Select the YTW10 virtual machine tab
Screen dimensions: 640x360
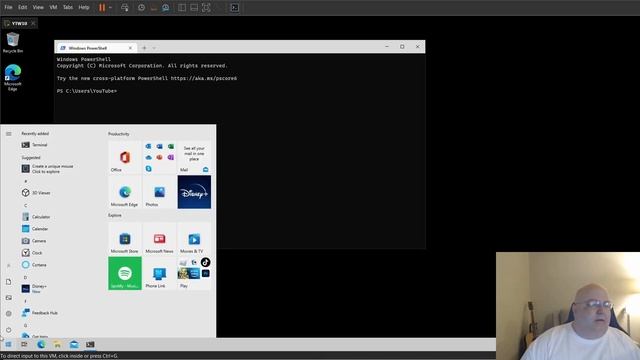point(19,23)
